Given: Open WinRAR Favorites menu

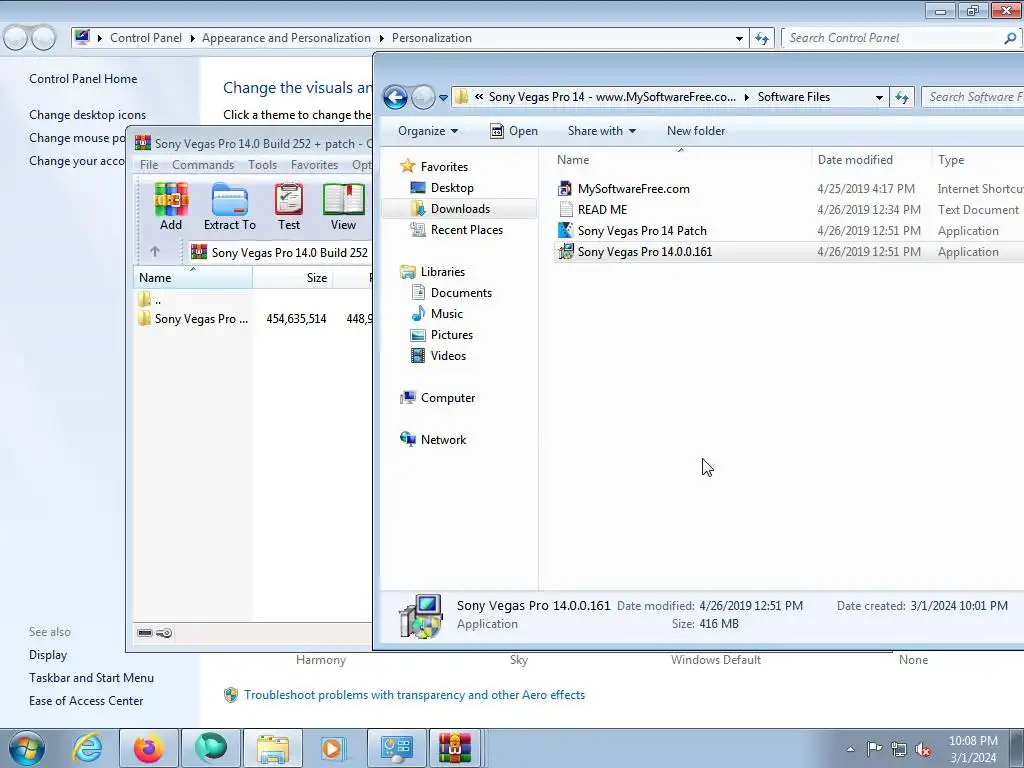Looking at the screenshot, I should pyautogui.click(x=315, y=165).
